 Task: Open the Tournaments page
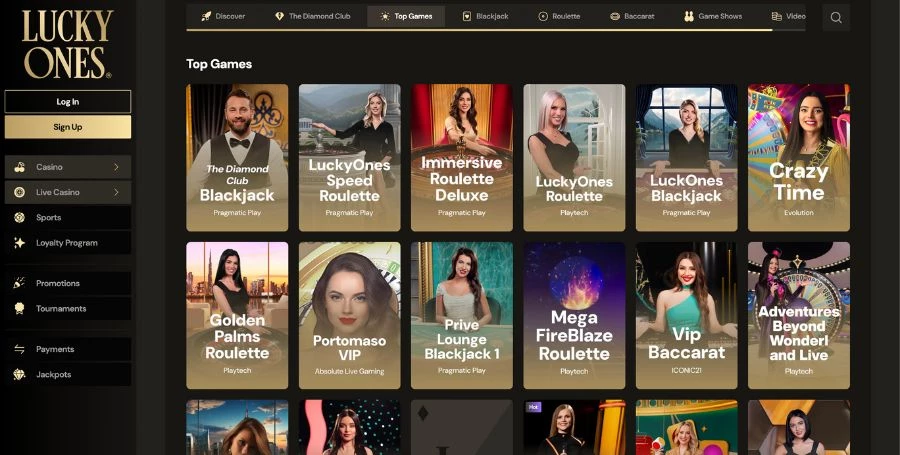(x=68, y=308)
